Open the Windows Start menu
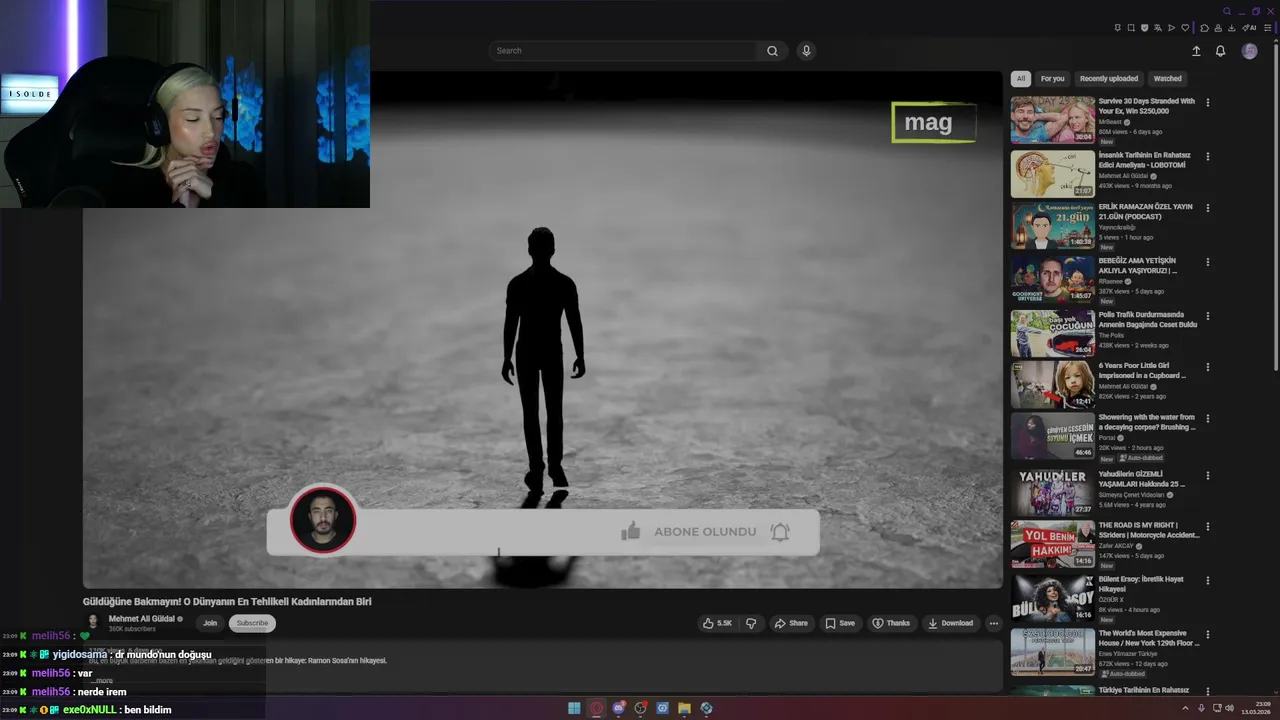Screen dimensions: 1280x720 pos(574,708)
